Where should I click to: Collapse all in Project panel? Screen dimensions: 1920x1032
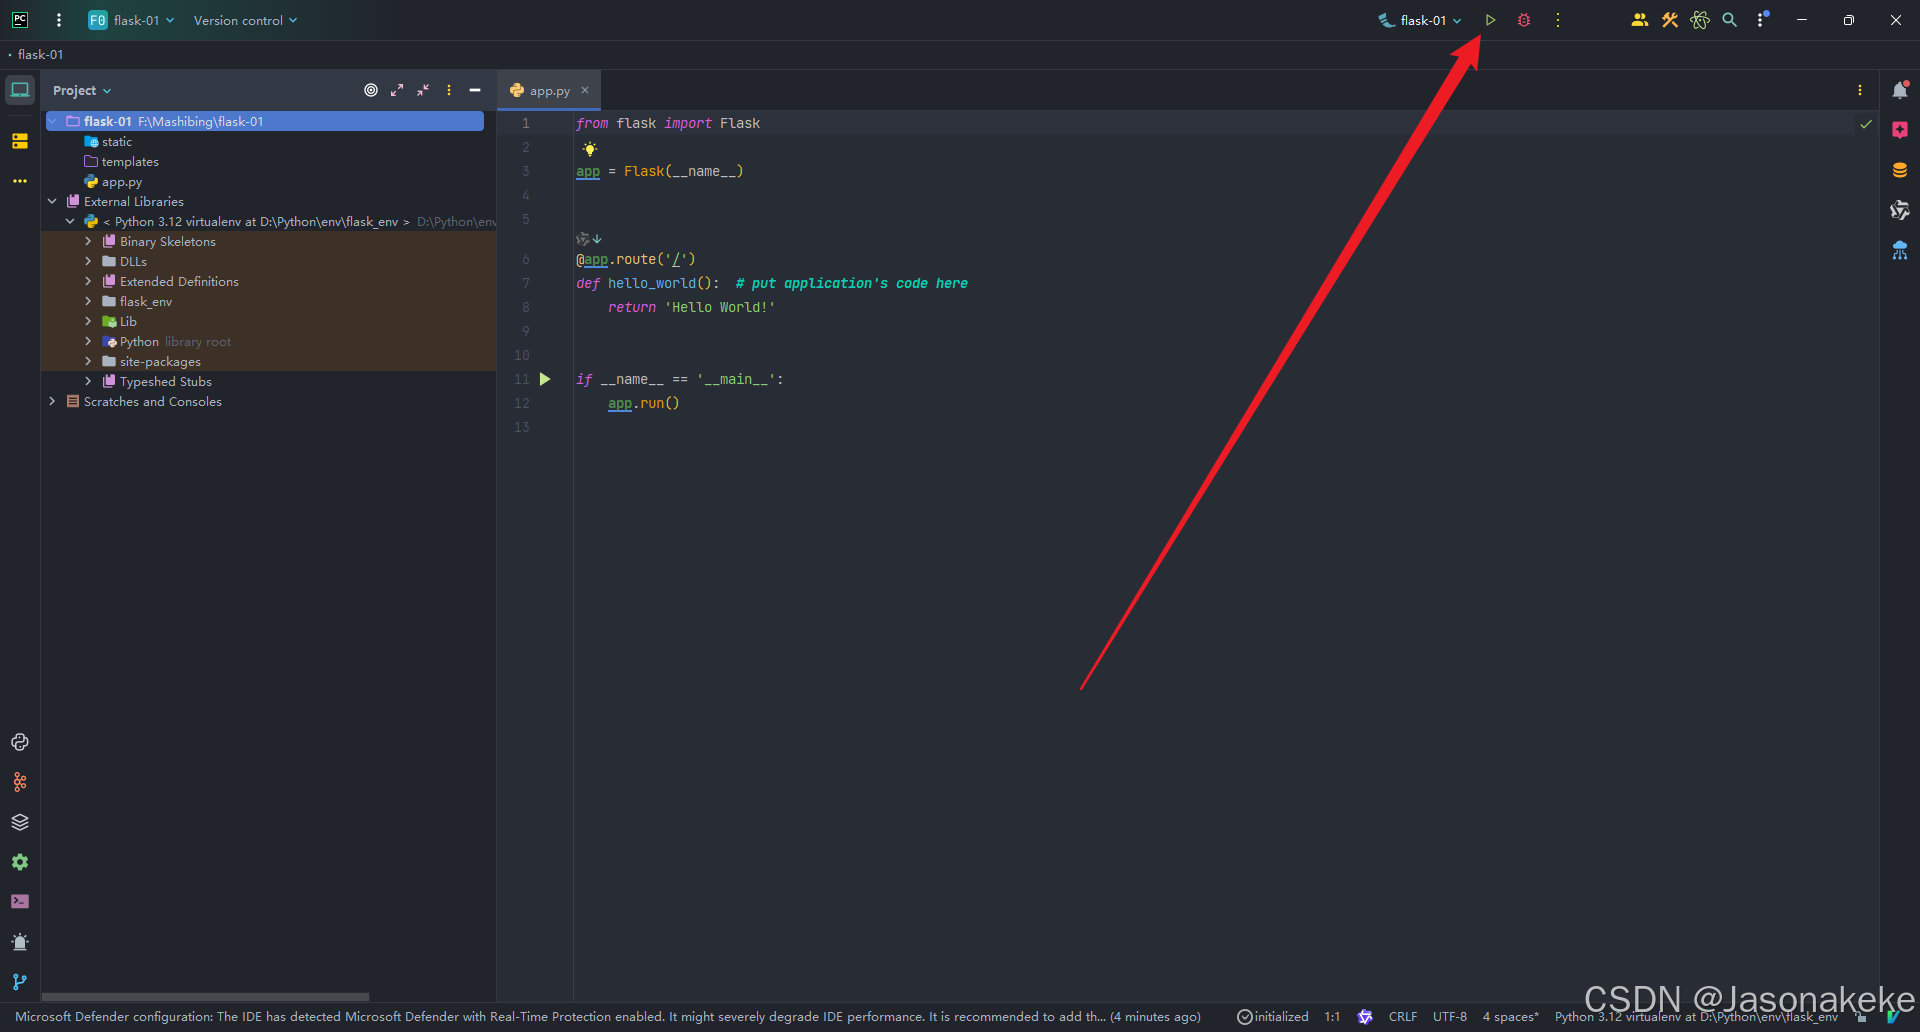(423, 90)
